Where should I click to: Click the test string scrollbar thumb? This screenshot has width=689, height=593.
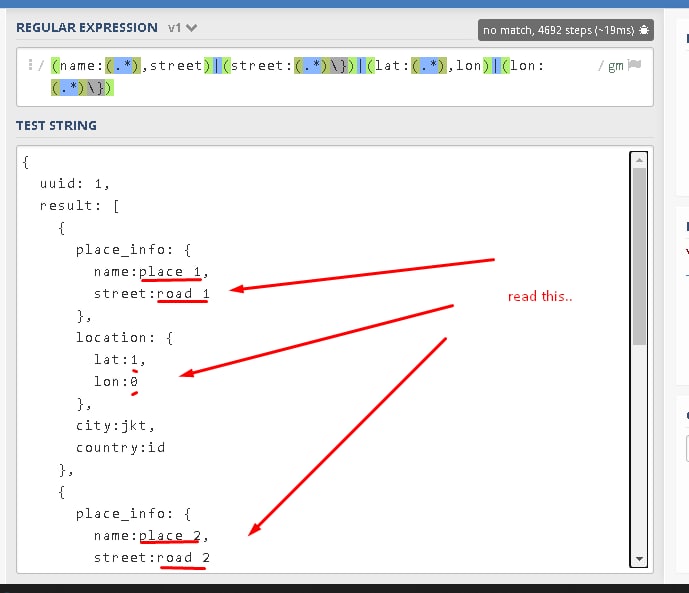coord(639,256)
